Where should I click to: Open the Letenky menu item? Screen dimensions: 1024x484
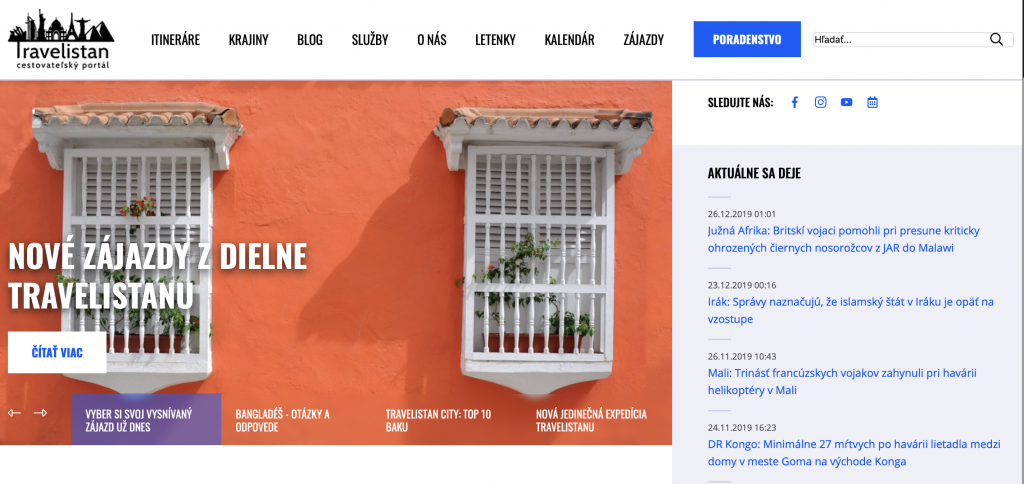(x=495, y=40)
